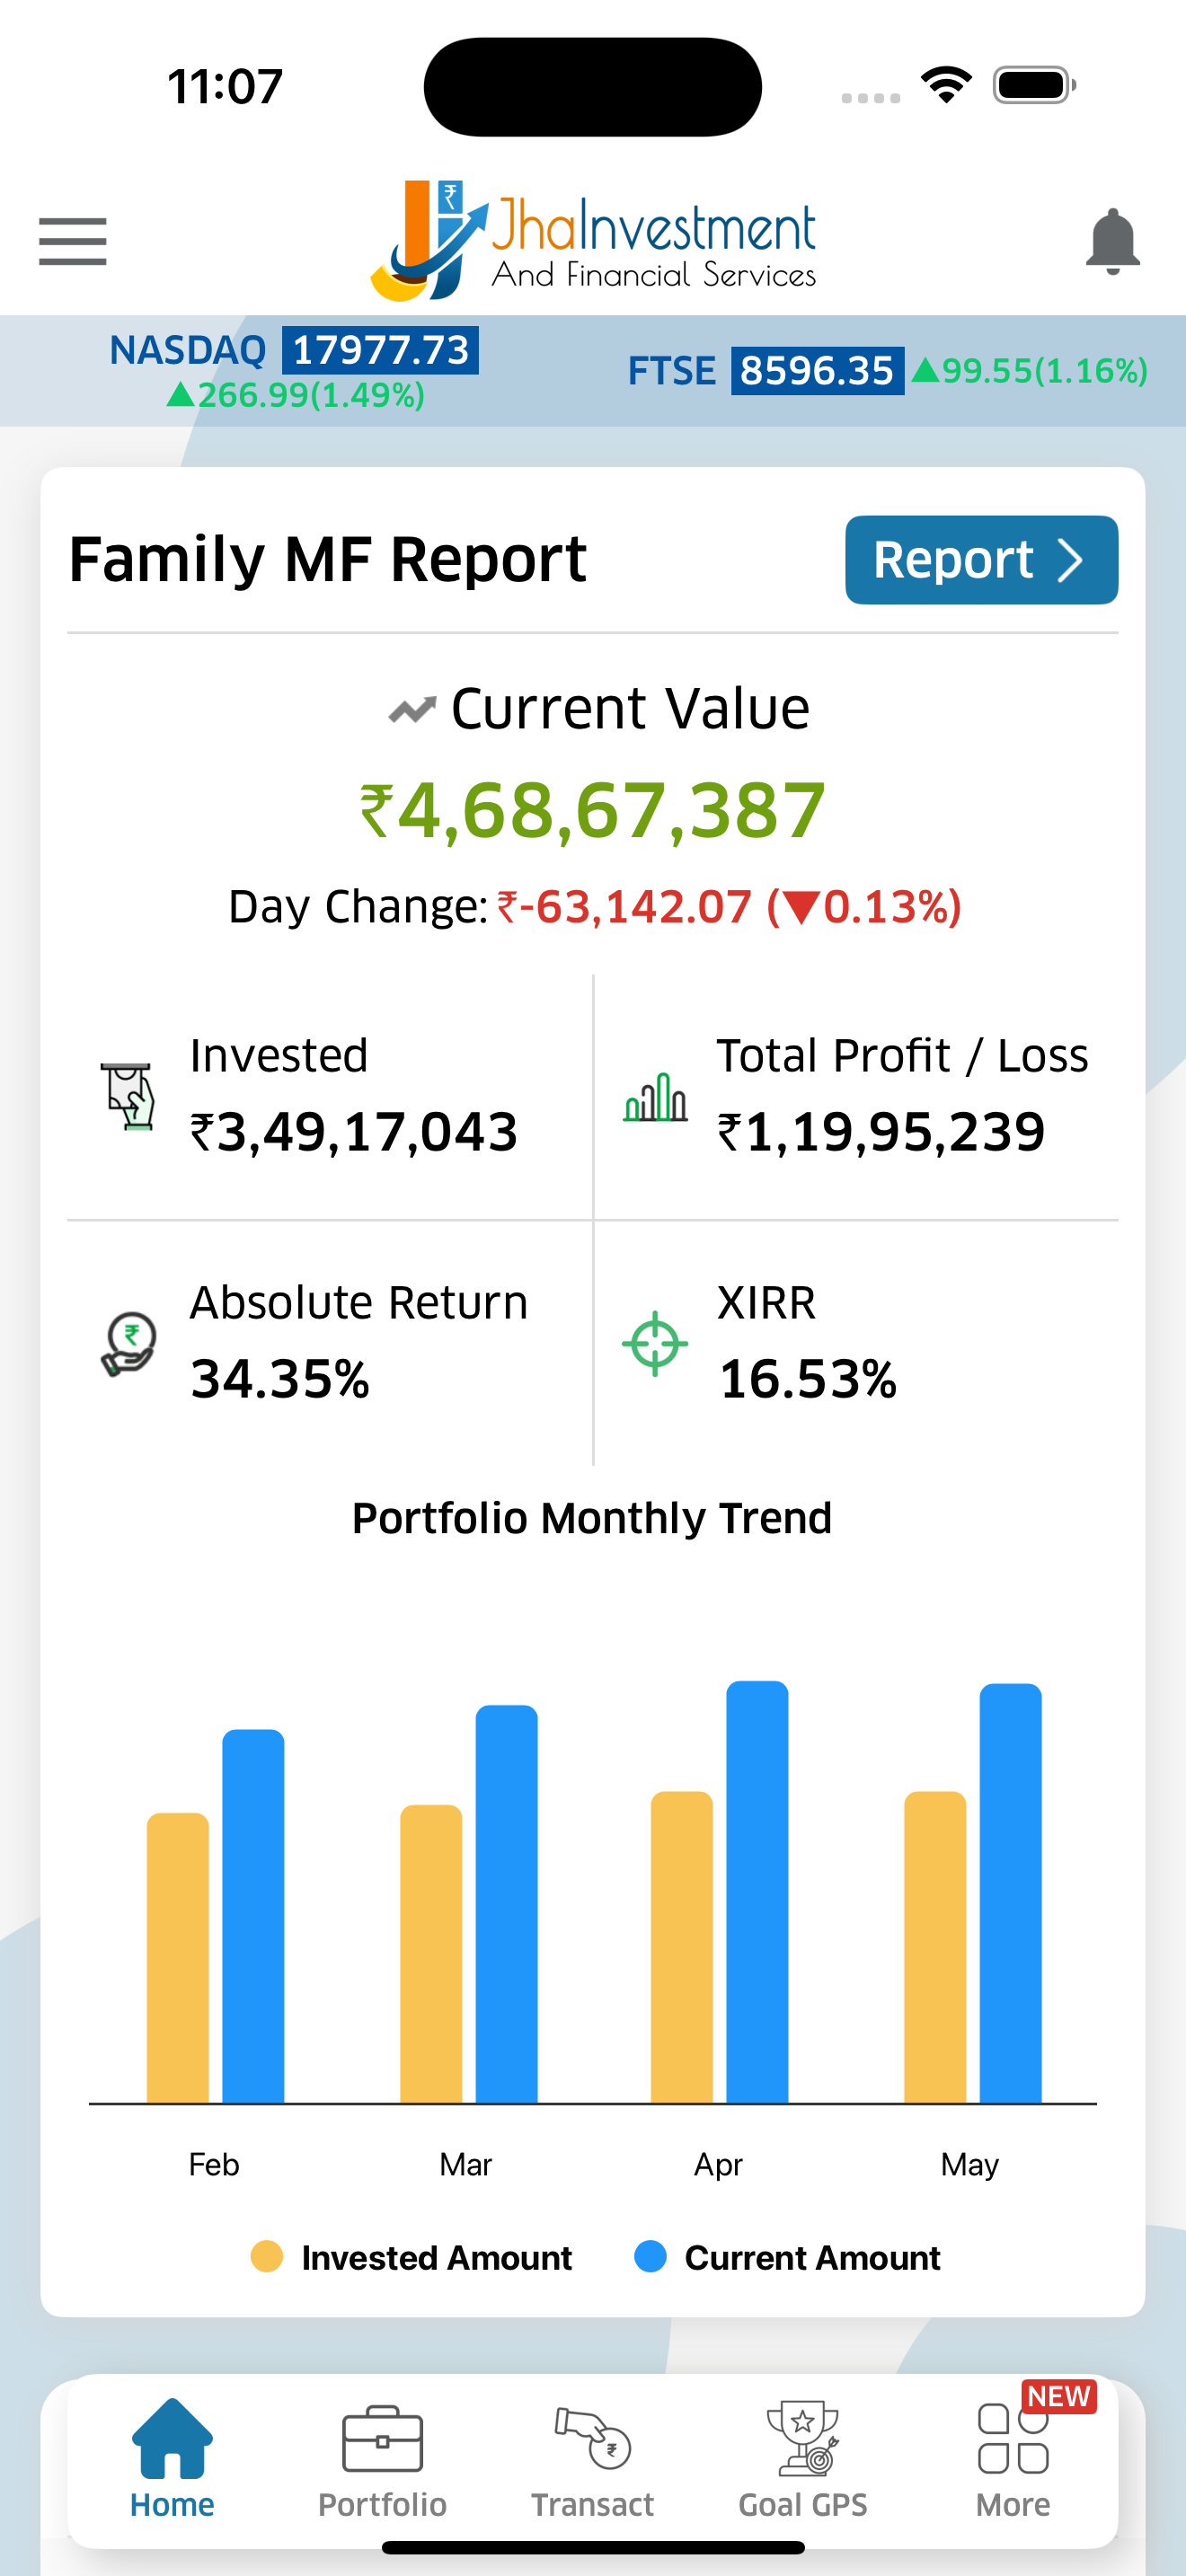Tap the Current Value trend arrow icon
The width and height of the screenshot is (1186, 2576).
[412, 710]
